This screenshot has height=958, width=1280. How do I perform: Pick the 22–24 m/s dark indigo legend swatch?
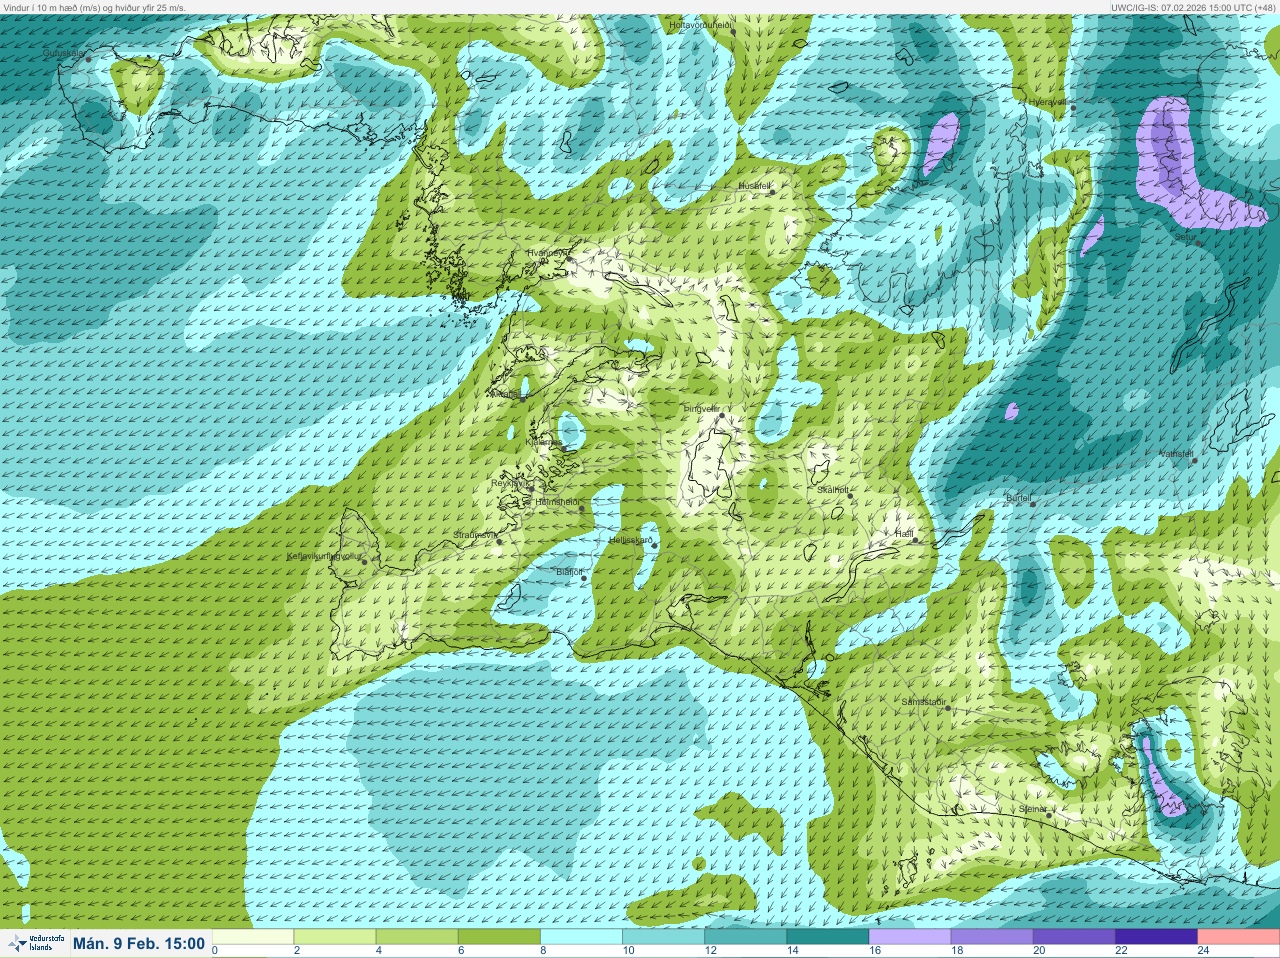1156,937
